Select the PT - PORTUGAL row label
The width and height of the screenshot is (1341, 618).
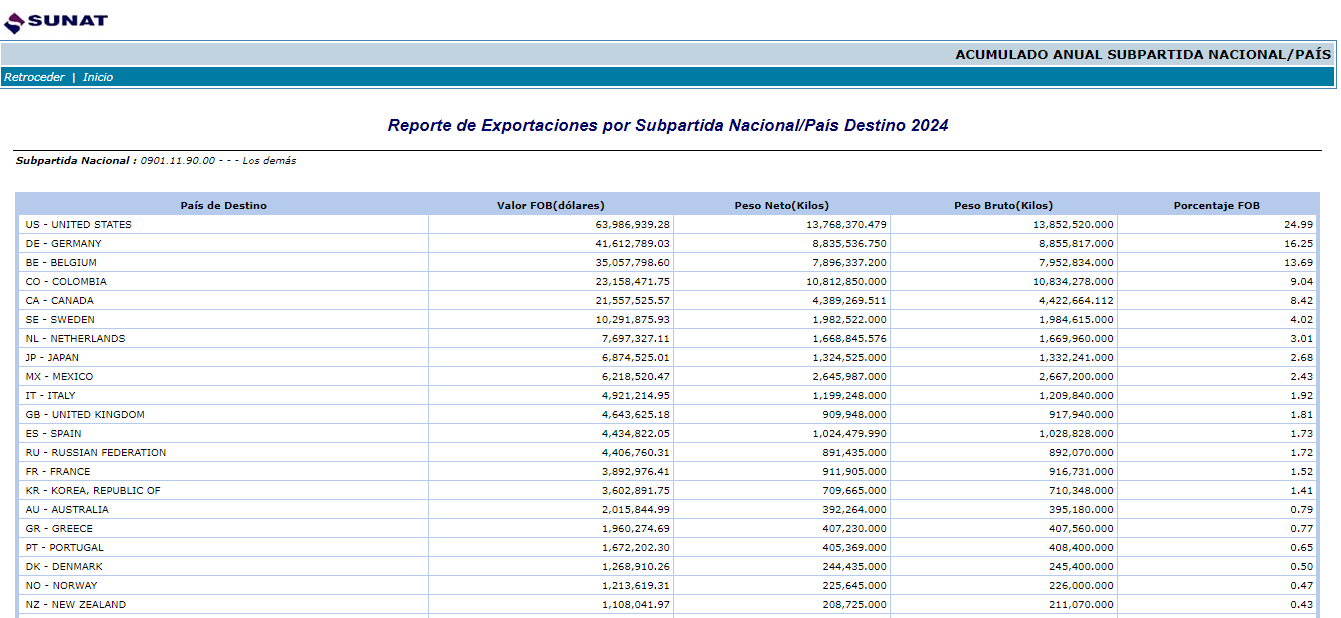point(65,548)
